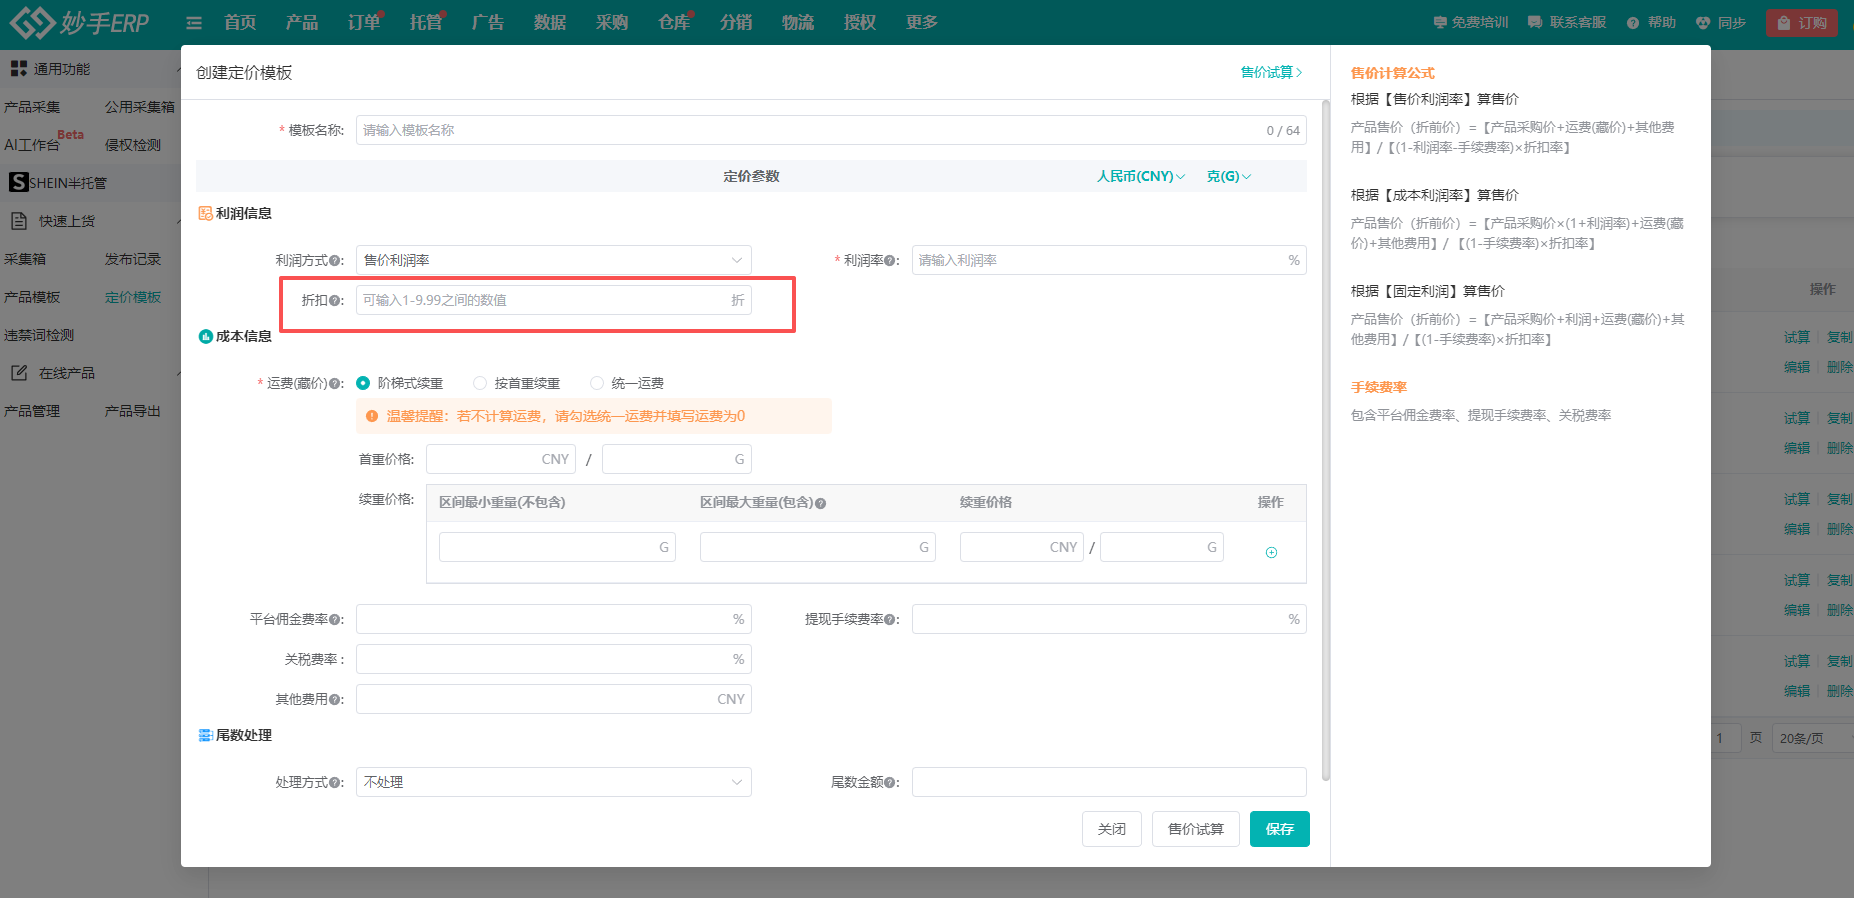Expand the 人民币(CNY) currency selector
Screen dimensions: 1854x898
click(1140, 176)
